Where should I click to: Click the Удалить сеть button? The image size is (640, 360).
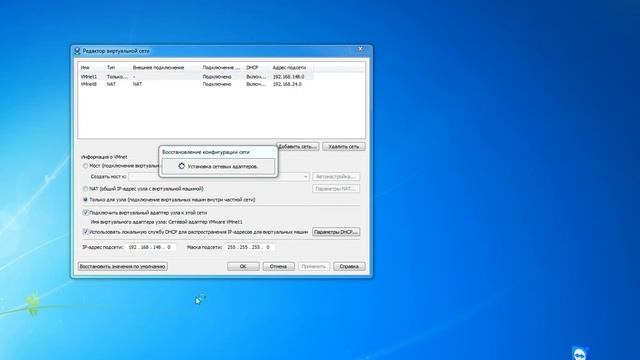pyautogui.click(x=344, y=147)
